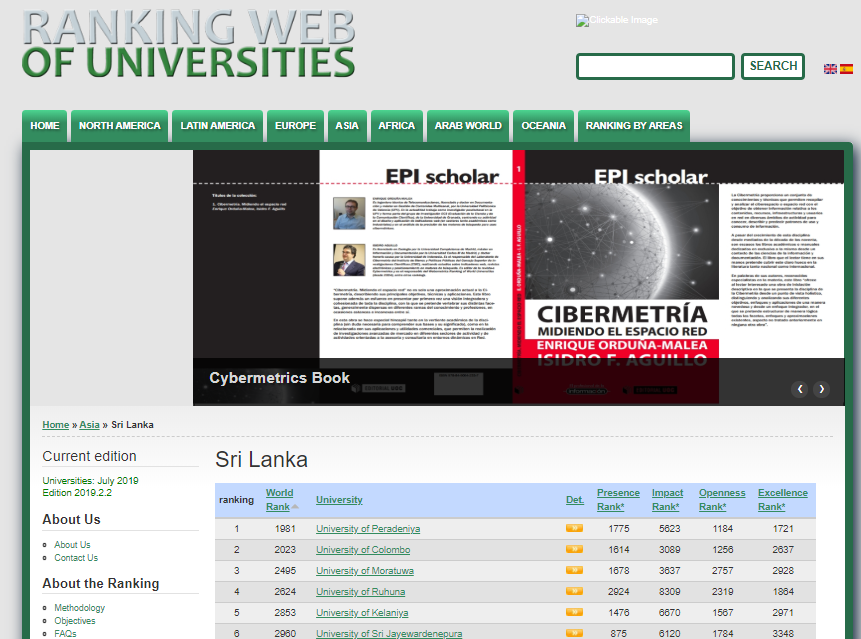Open the Asia menu tab
Viewport: 861px width, 639px height.
pos(347,126)
